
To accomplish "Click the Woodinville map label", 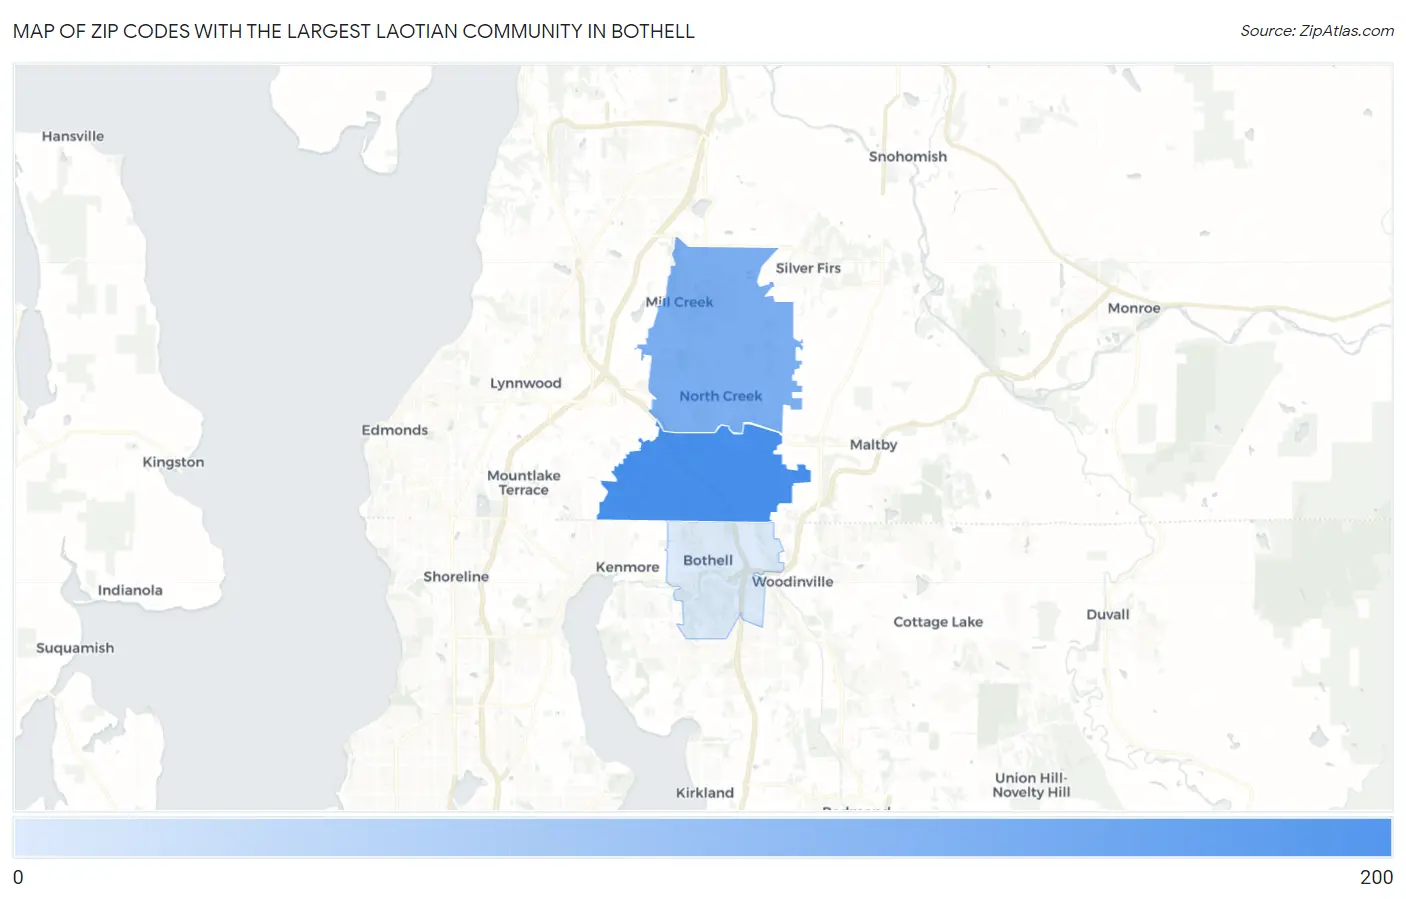I will click(792, 581).
